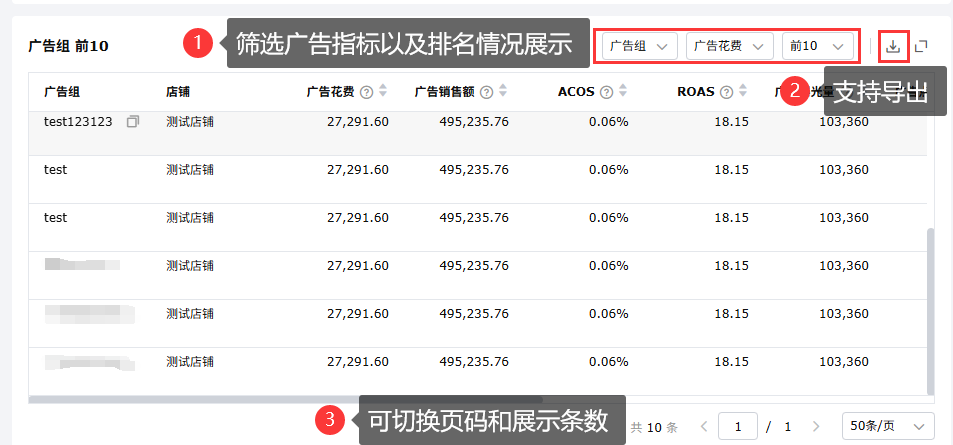This screenshot has height=445, width=953.
Task: Click 测试店铺 link in first row
Action: pyautogui.click(x=190, y=122)
